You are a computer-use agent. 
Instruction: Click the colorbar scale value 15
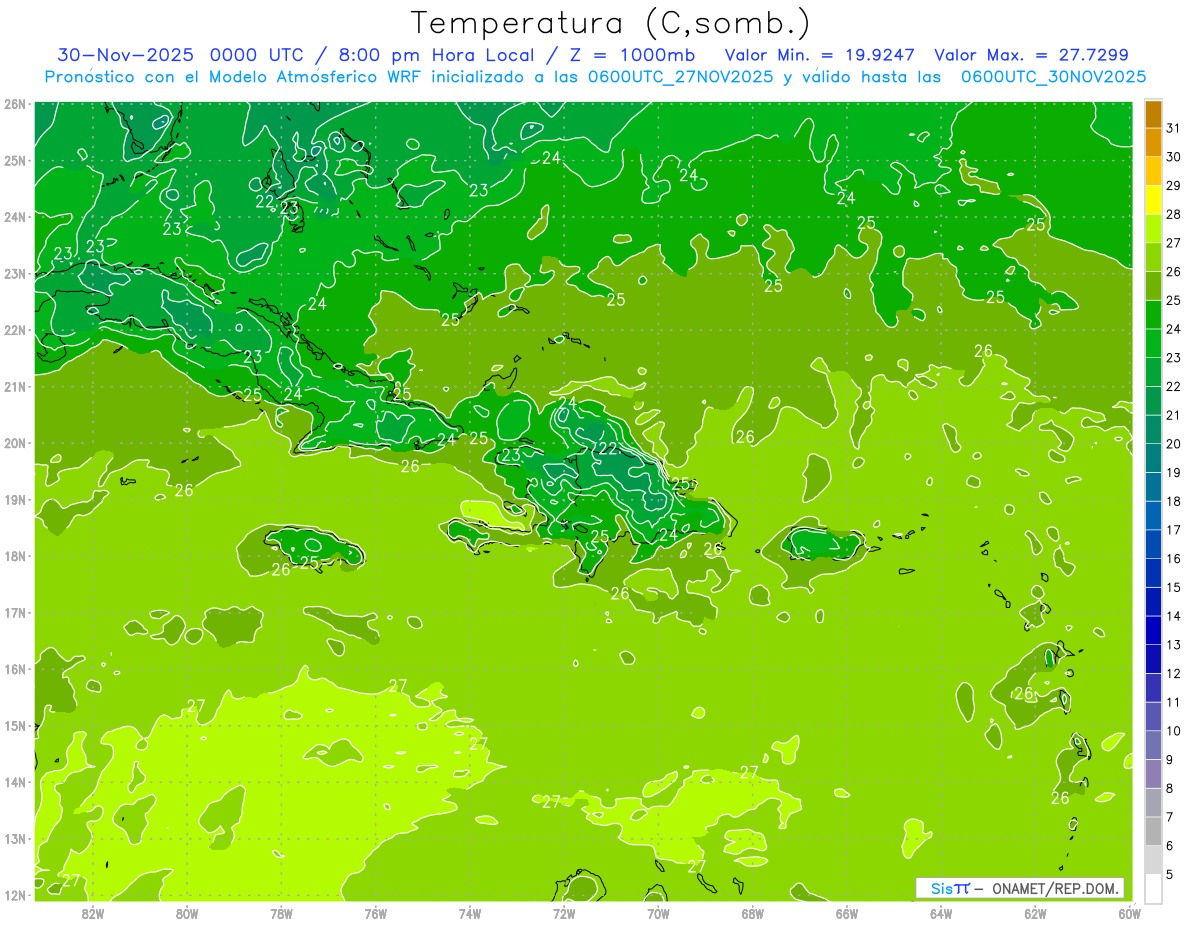point(1174,587)
